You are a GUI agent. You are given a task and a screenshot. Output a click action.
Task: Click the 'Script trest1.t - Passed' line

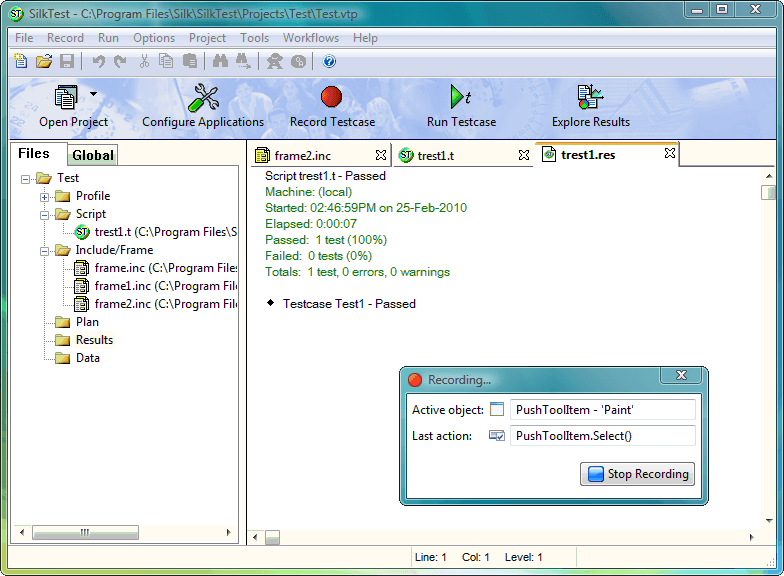[x=325, y=176]
